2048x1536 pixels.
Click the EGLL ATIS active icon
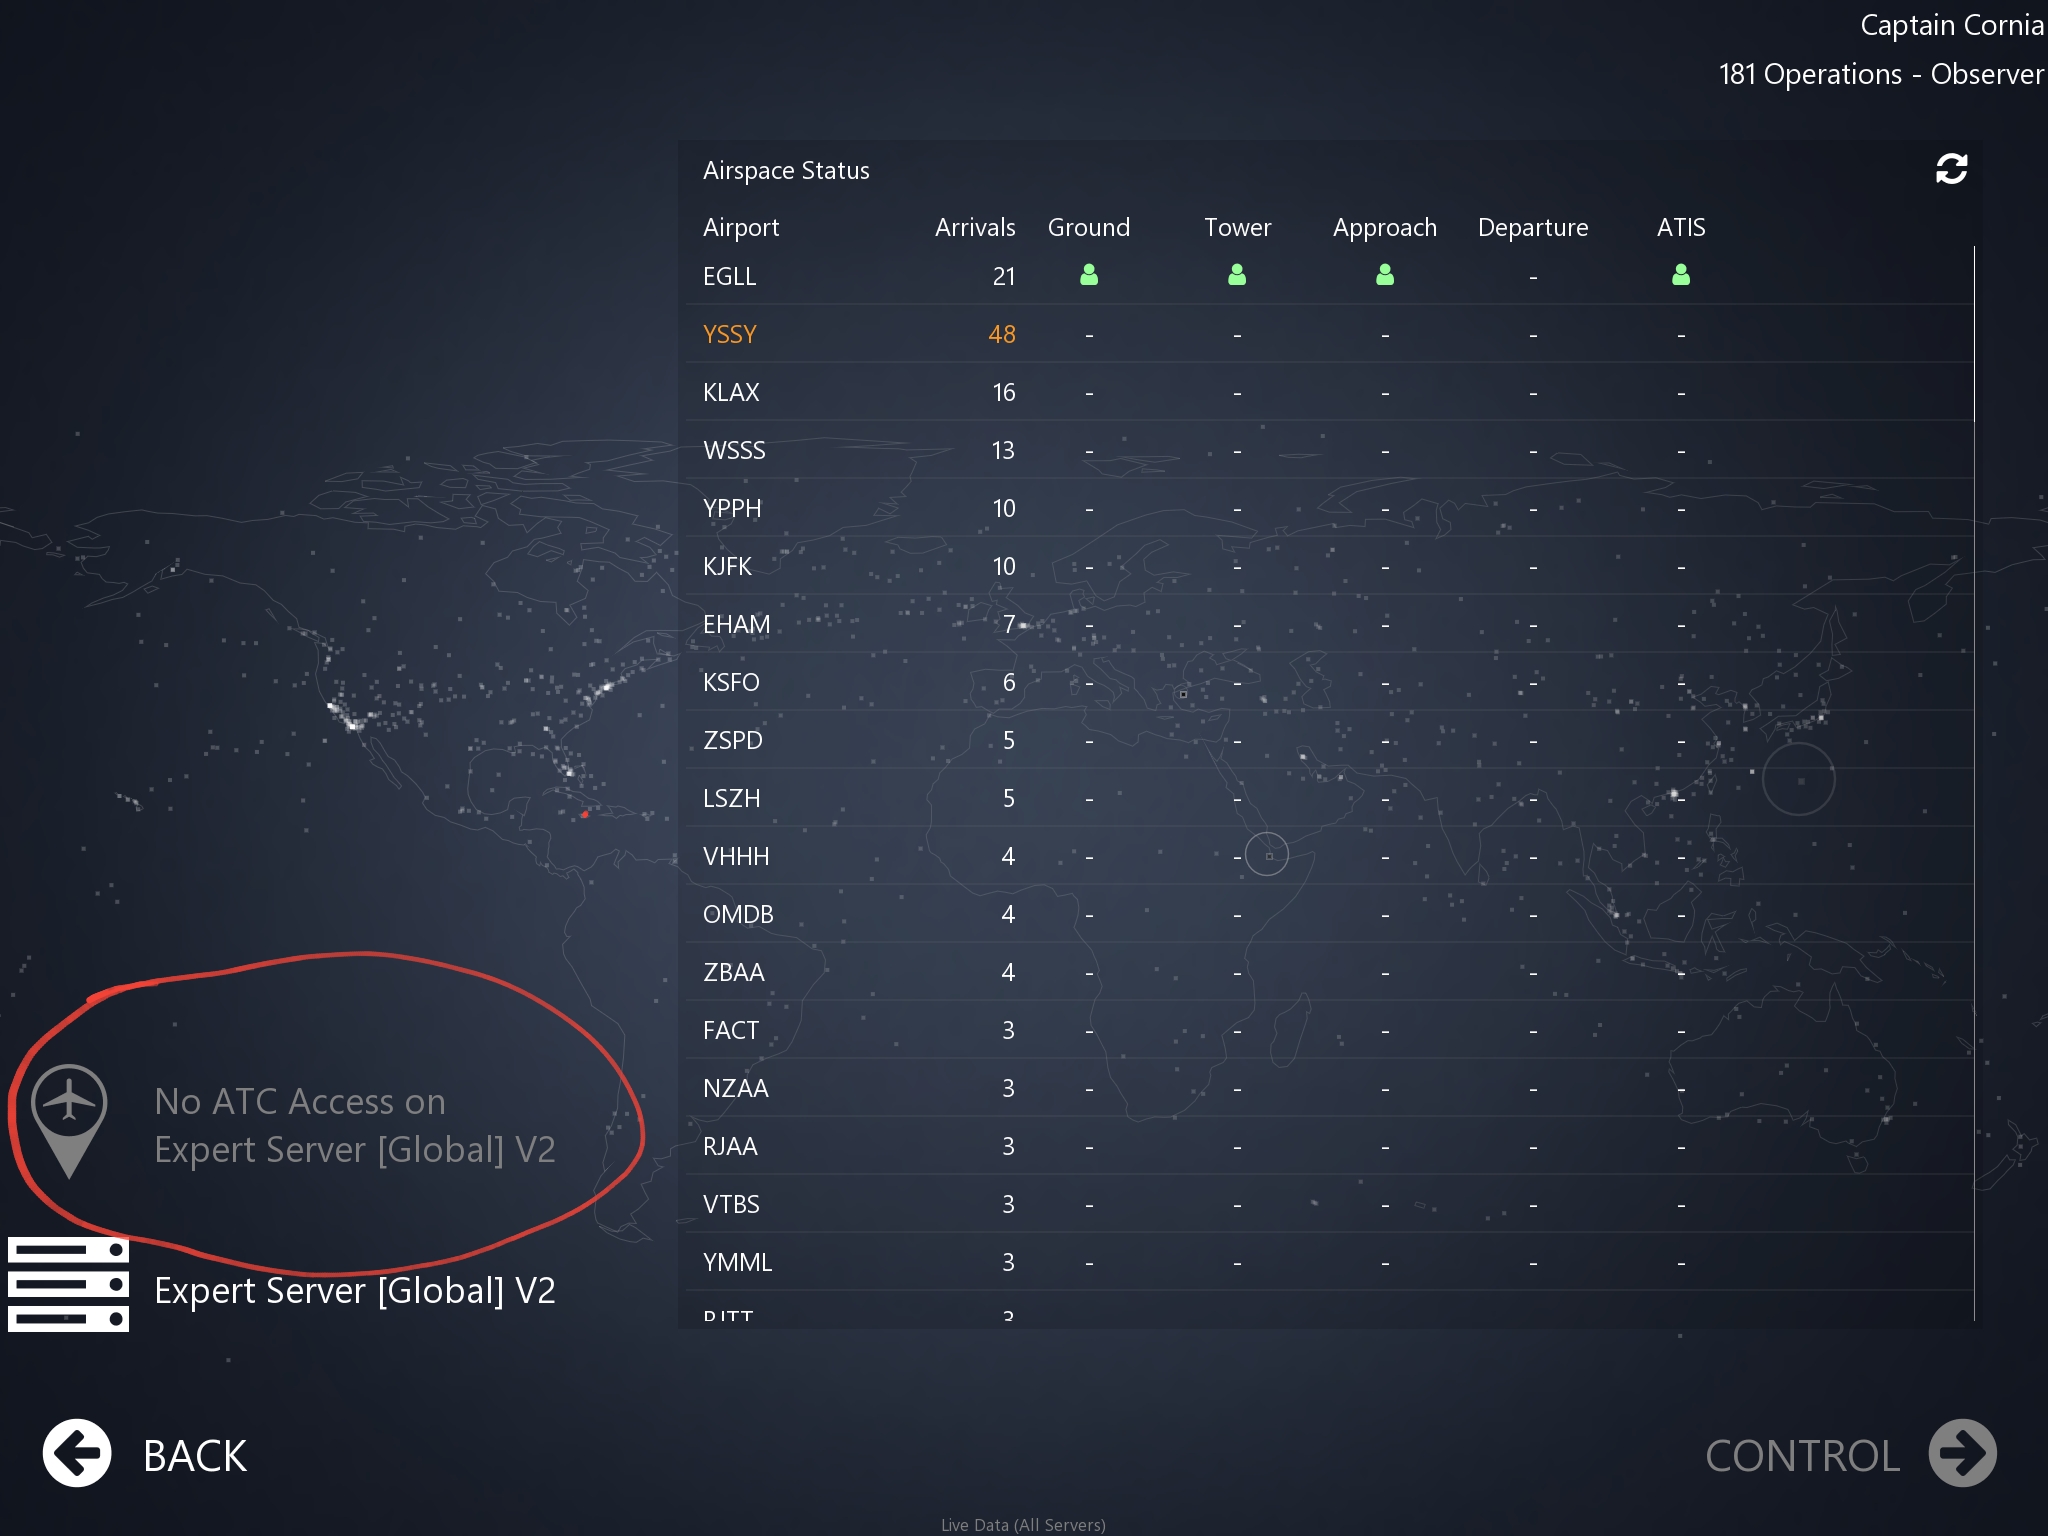1681,275
